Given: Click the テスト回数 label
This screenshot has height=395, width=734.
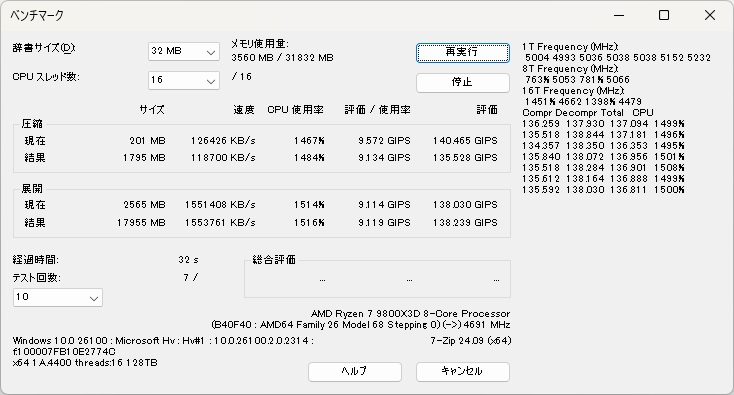Looking at the screenshot, I should click(37, 278).
